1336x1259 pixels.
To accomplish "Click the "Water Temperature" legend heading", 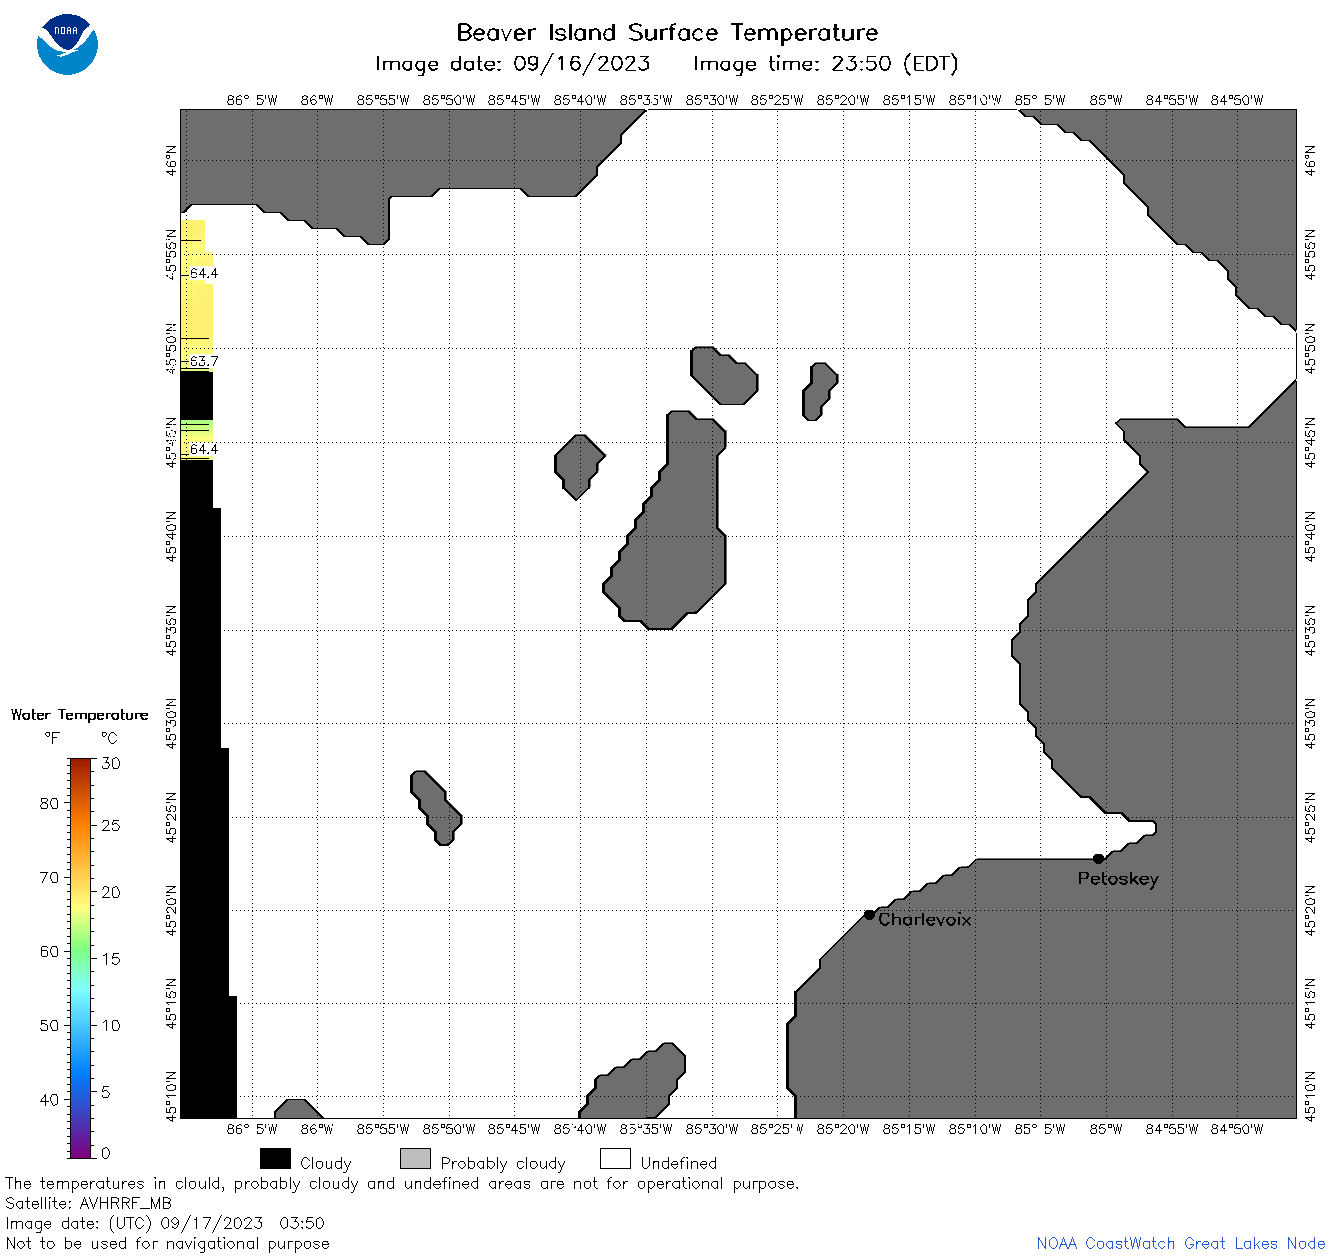I will [80, 715].
